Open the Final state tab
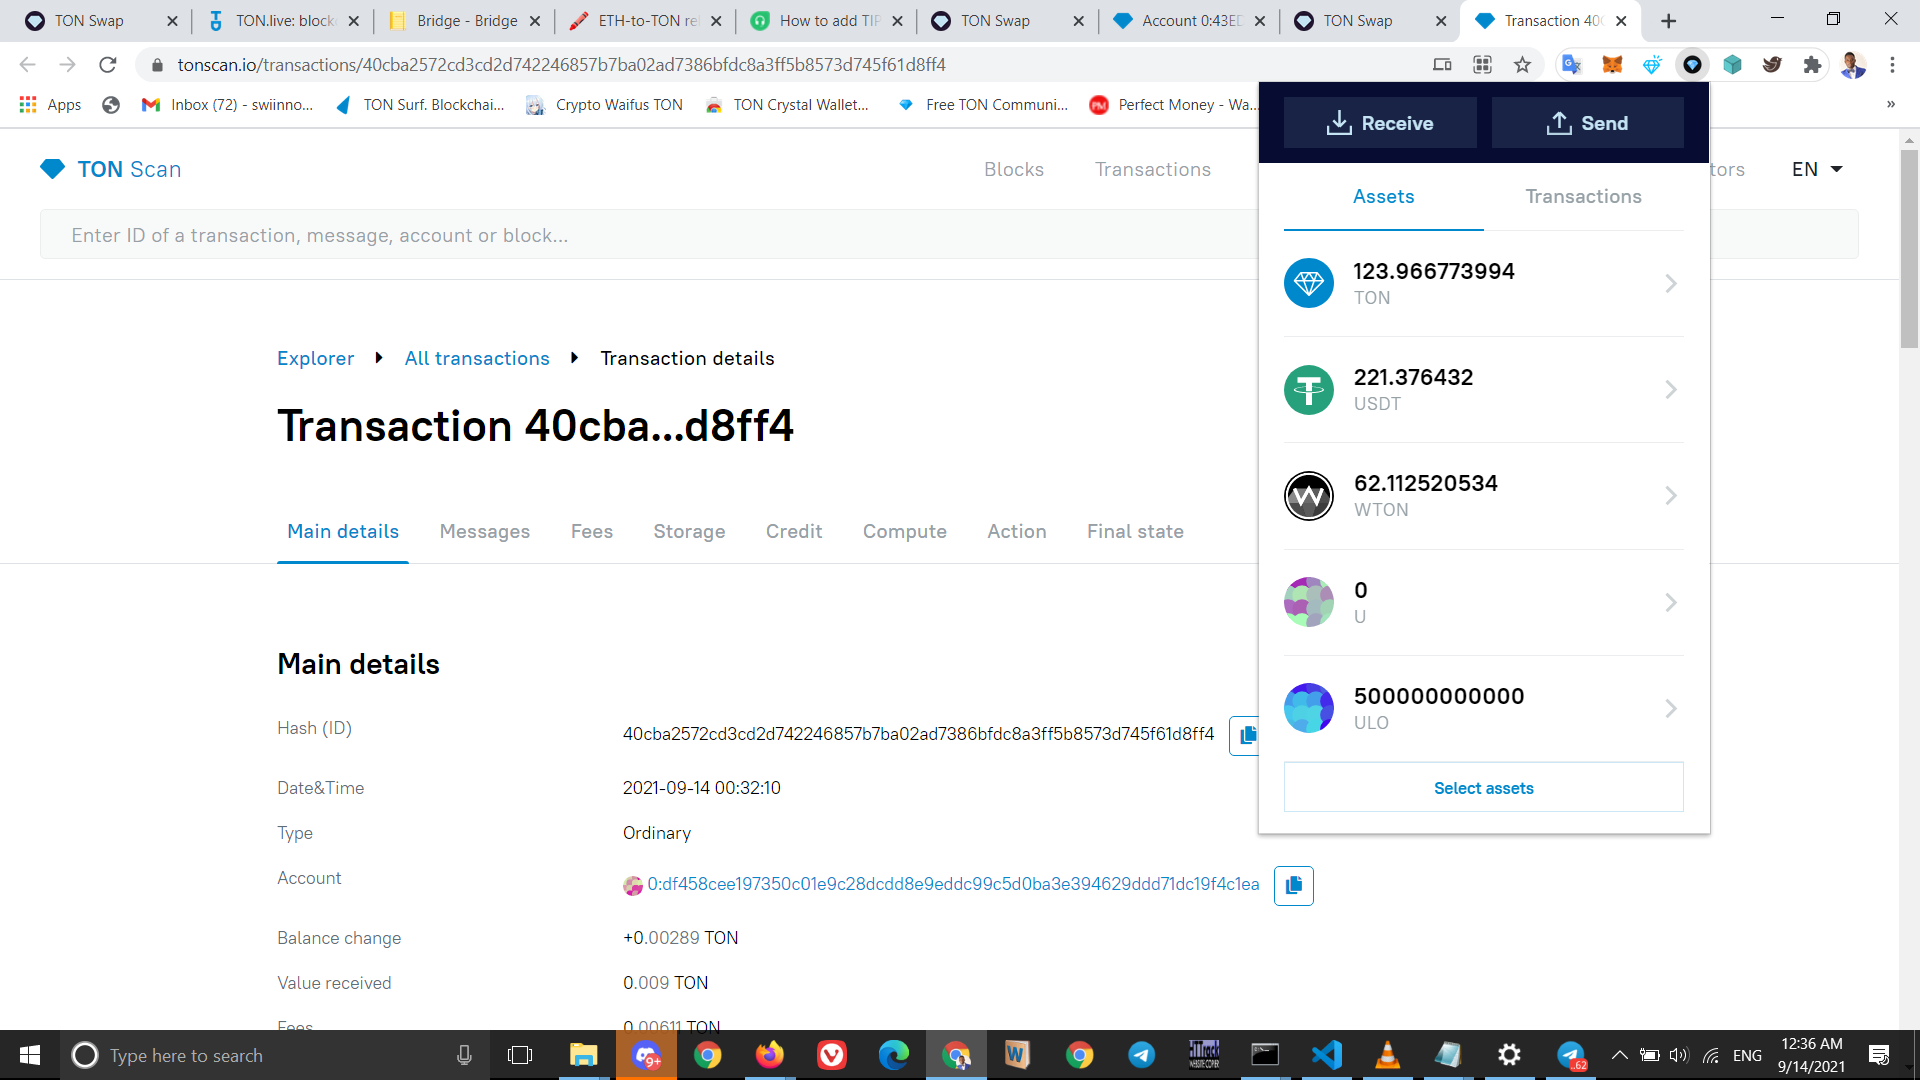This screenshot has height=1080, width=1920. point(1135,531)
